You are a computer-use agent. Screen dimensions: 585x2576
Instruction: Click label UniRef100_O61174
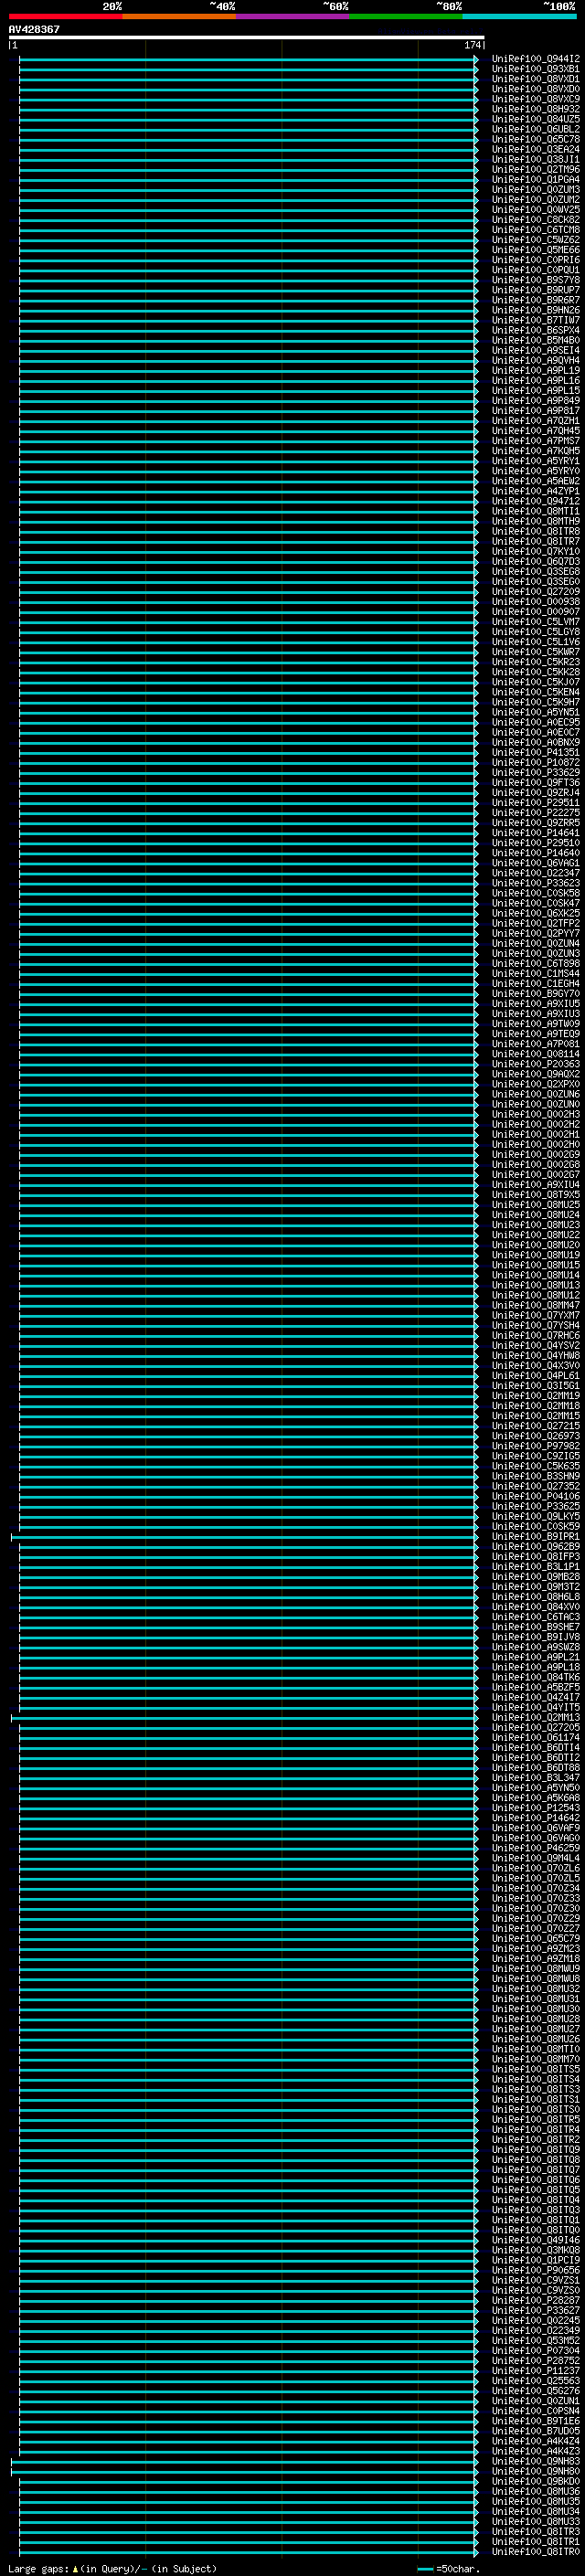tap(536, 1737)
